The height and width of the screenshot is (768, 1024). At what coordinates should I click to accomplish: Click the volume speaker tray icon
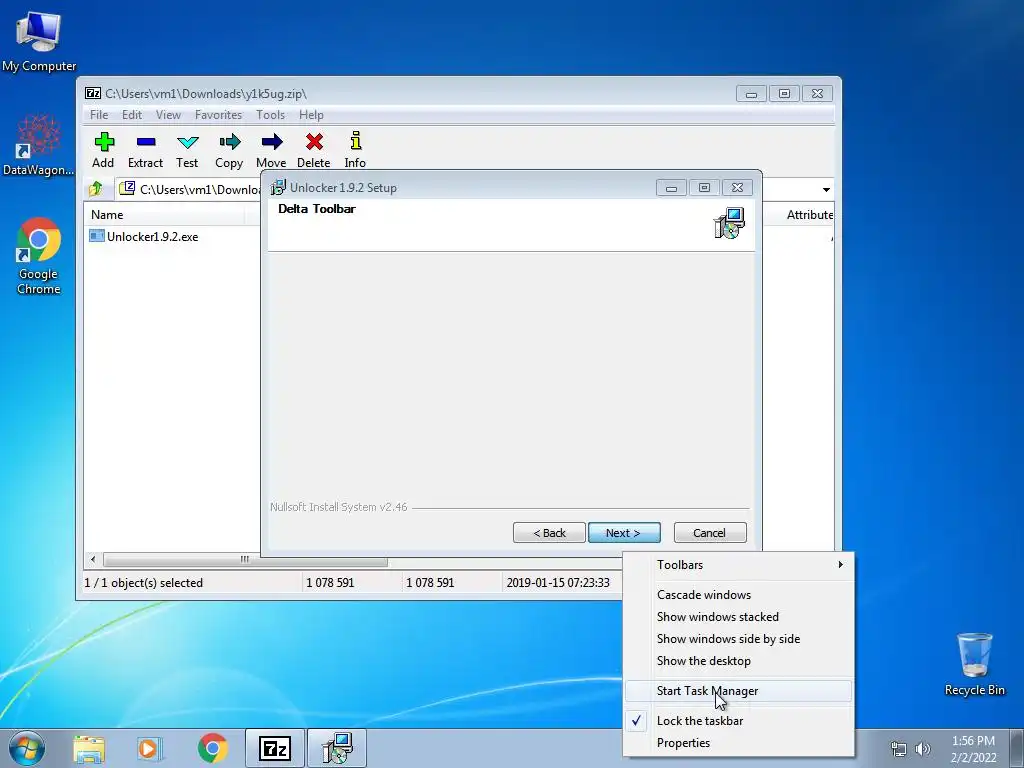pos(922,749)
